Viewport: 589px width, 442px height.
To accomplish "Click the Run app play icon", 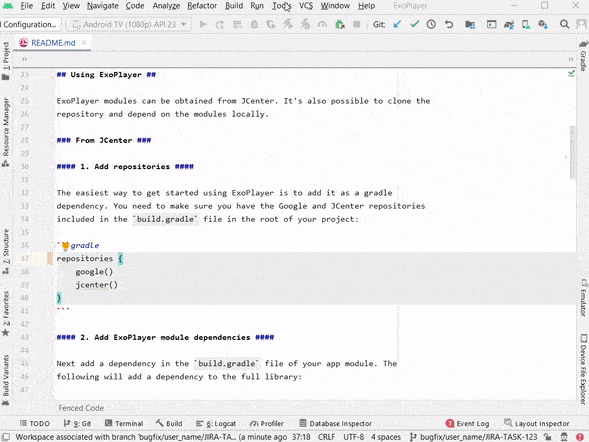I will (203, 24).
